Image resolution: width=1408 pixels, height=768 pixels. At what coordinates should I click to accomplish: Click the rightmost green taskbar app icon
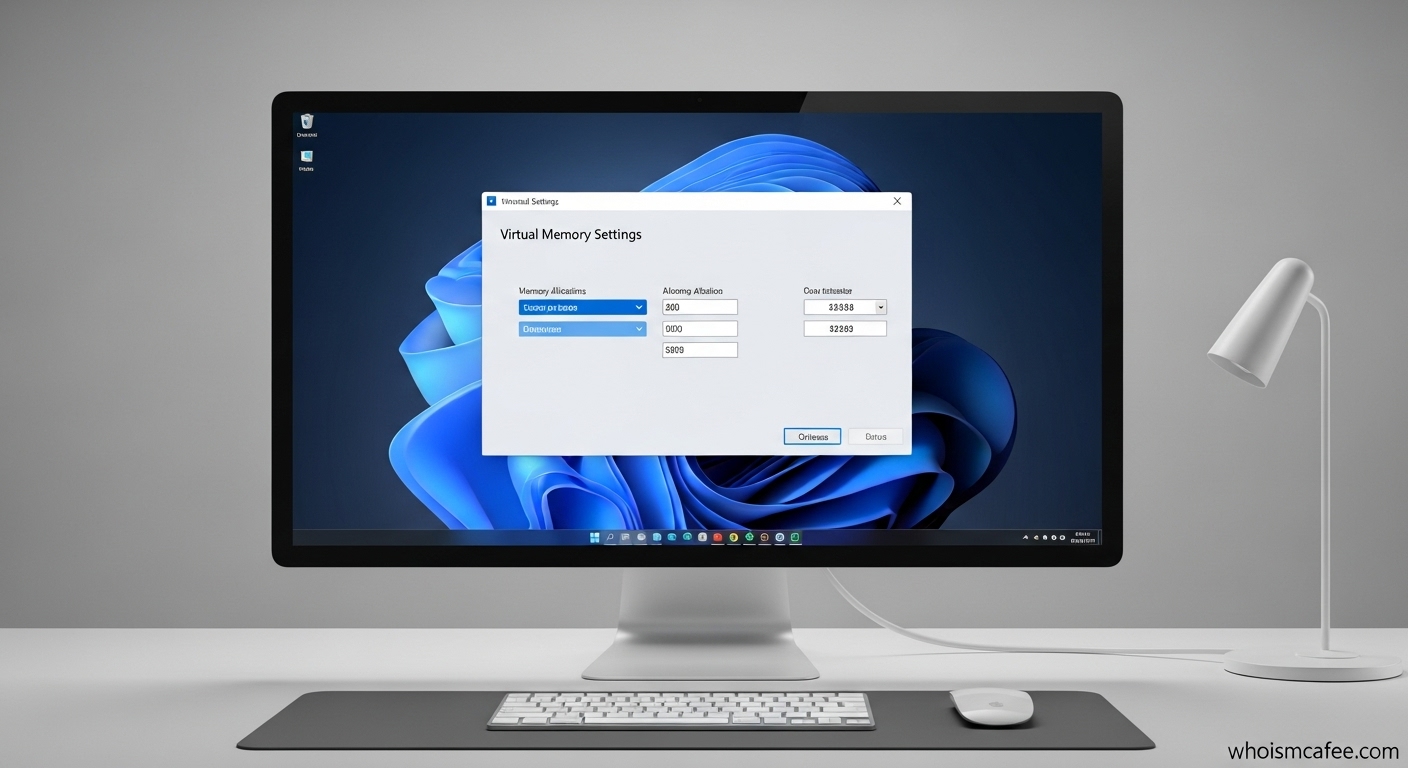point(795,537)
